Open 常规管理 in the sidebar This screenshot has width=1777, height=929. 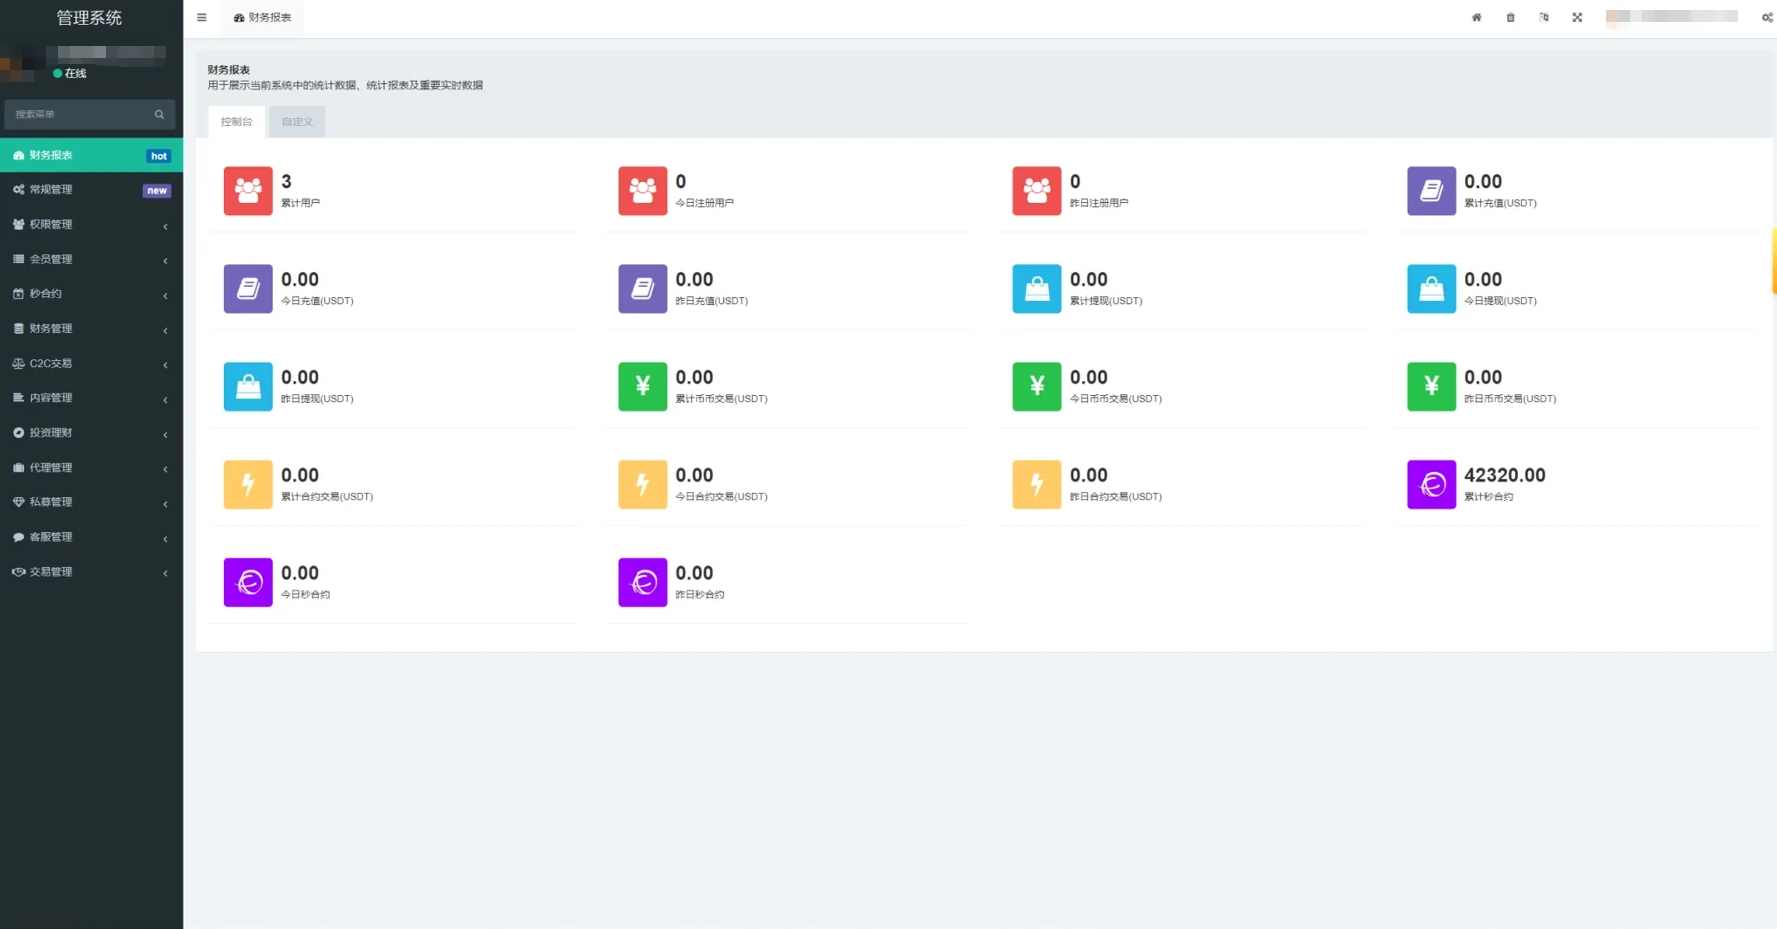coord(90,190)
